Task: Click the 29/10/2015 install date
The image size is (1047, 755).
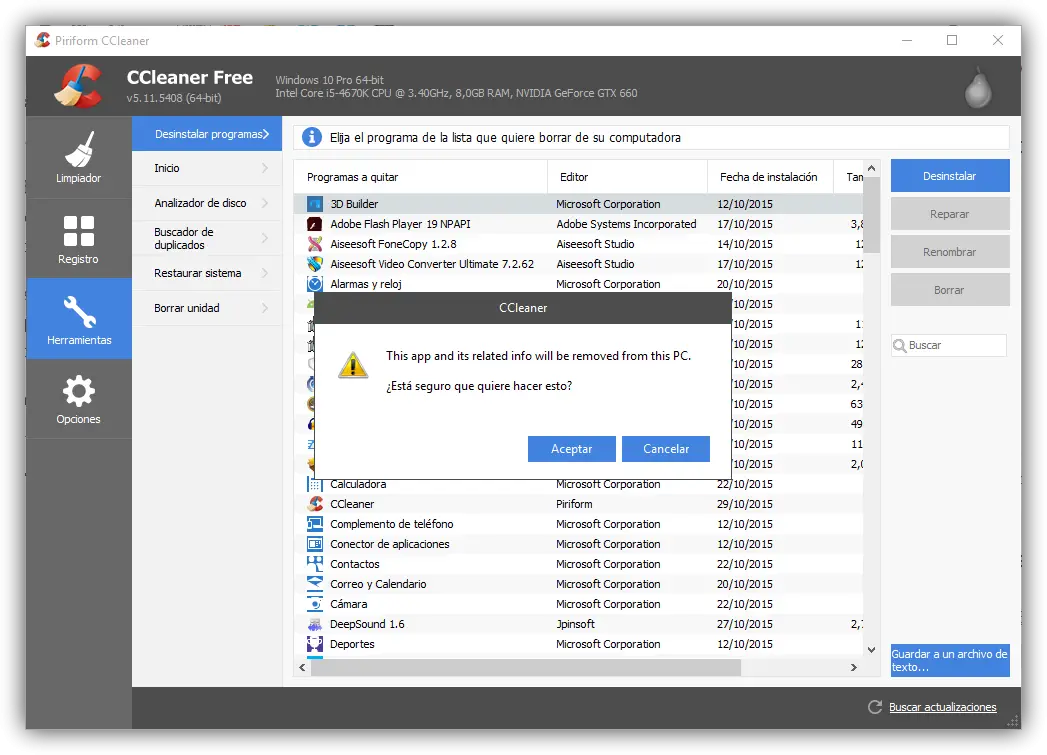Action: coord(745,504)
